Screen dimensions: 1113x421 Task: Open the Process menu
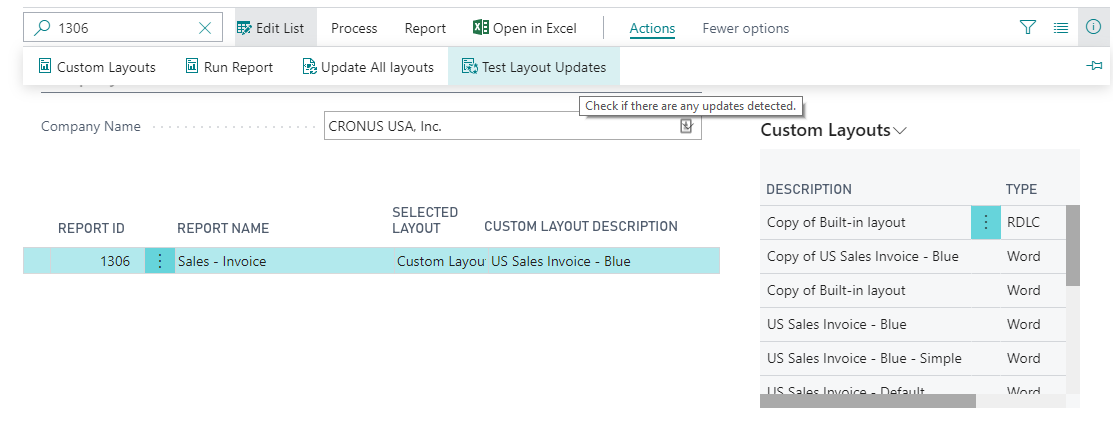(354, 28)
